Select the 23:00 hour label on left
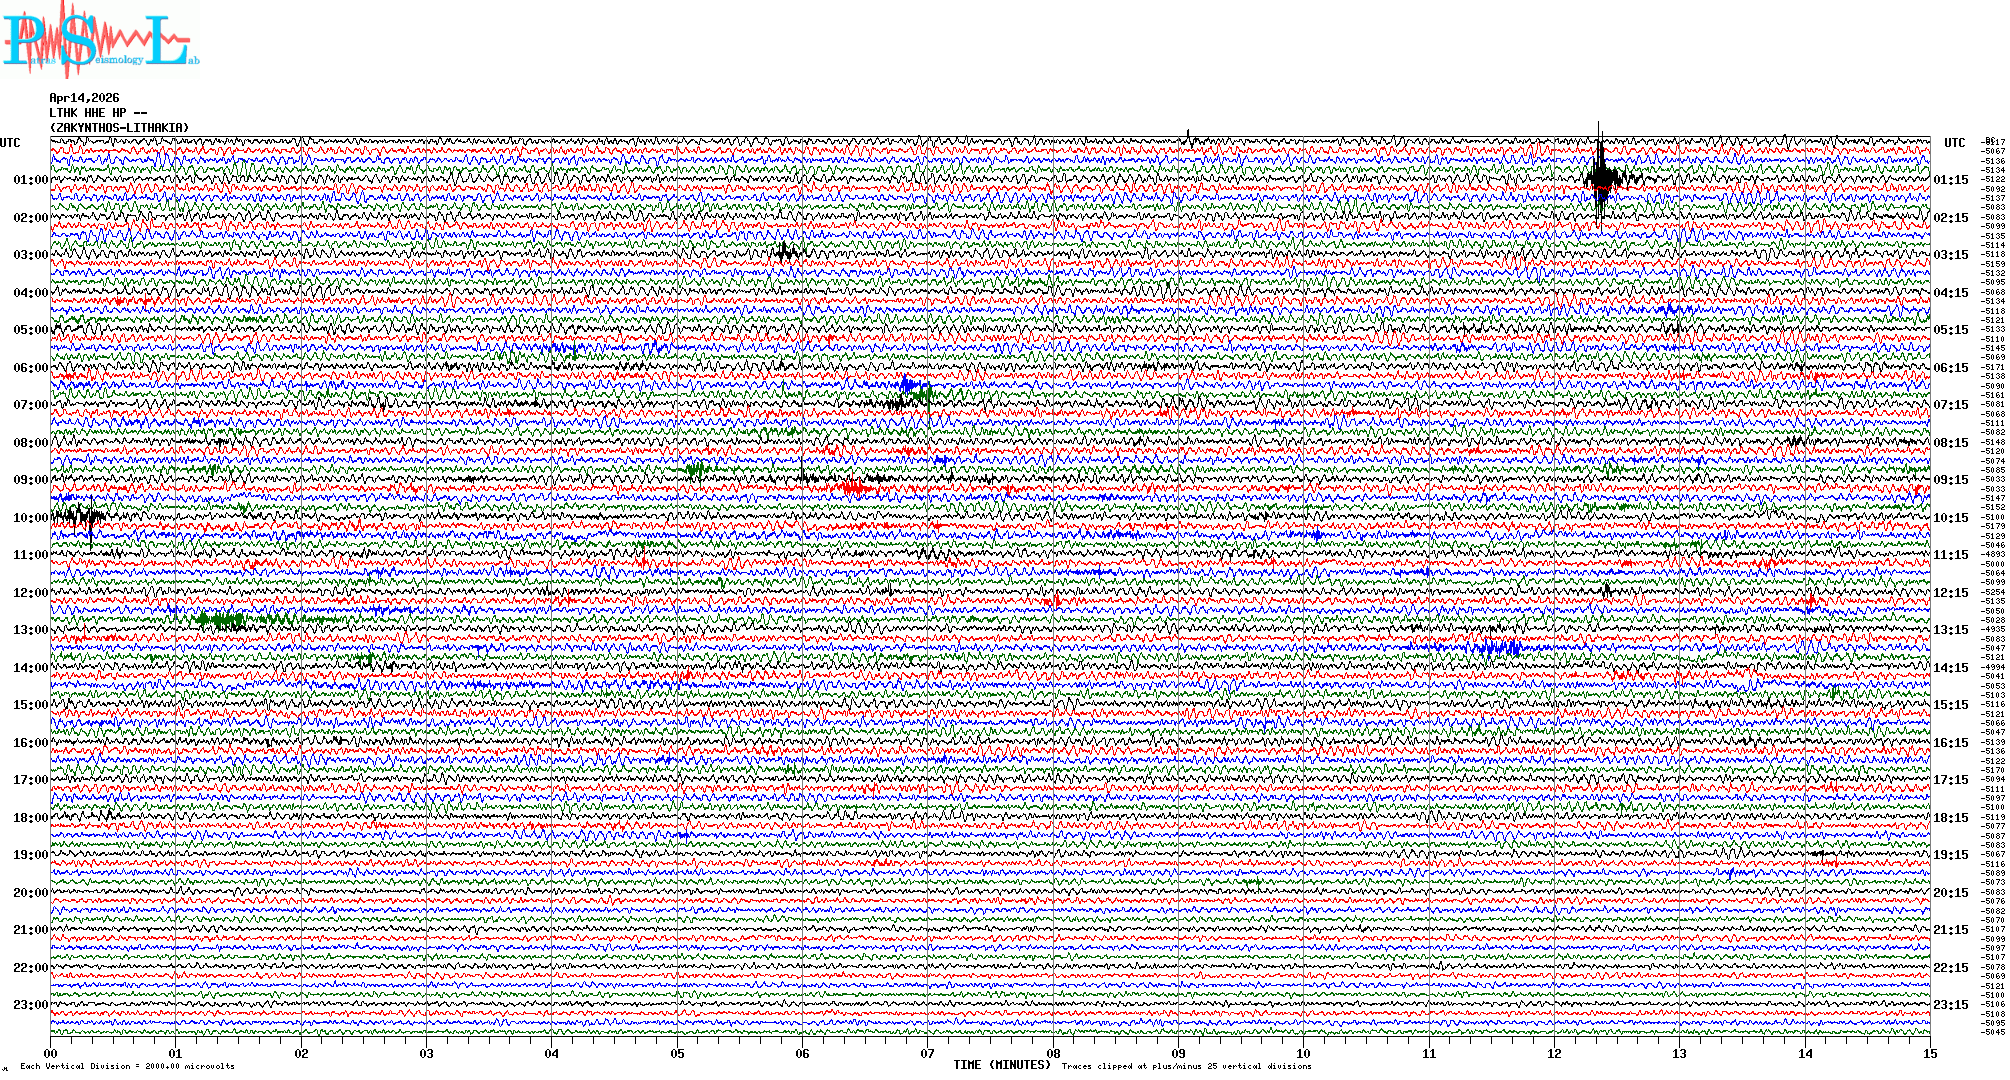Image resolution: width=2010 pixels, height=1080 pixels. click(x=30, y=1005)
